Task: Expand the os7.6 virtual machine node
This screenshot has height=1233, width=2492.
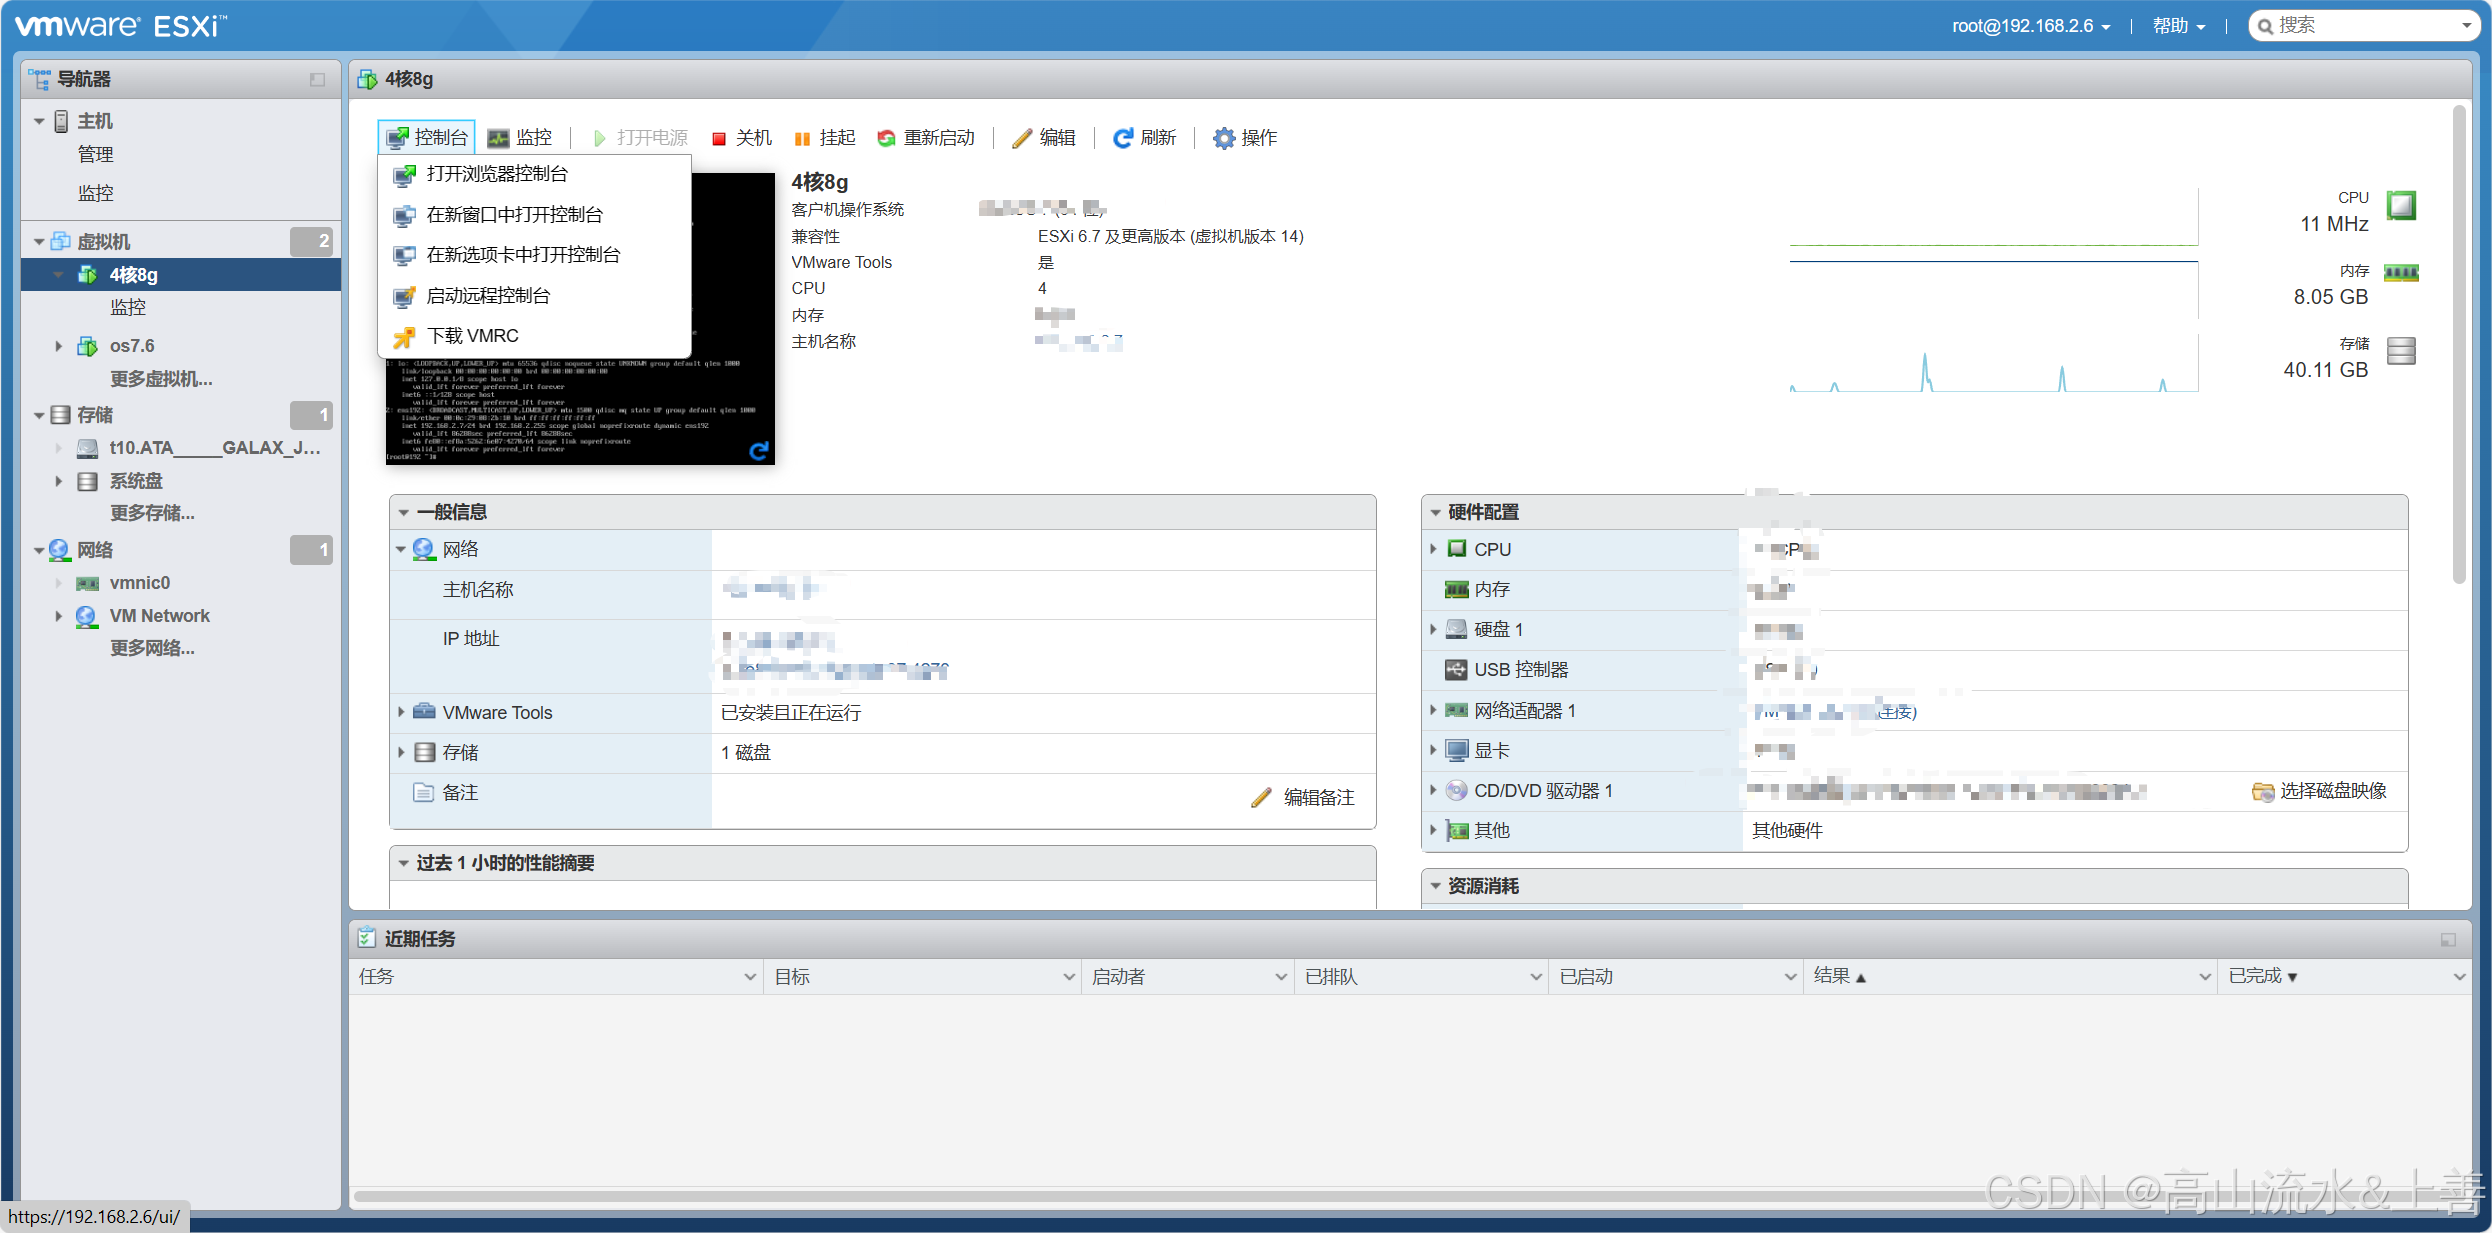Action: pos(58,346)
